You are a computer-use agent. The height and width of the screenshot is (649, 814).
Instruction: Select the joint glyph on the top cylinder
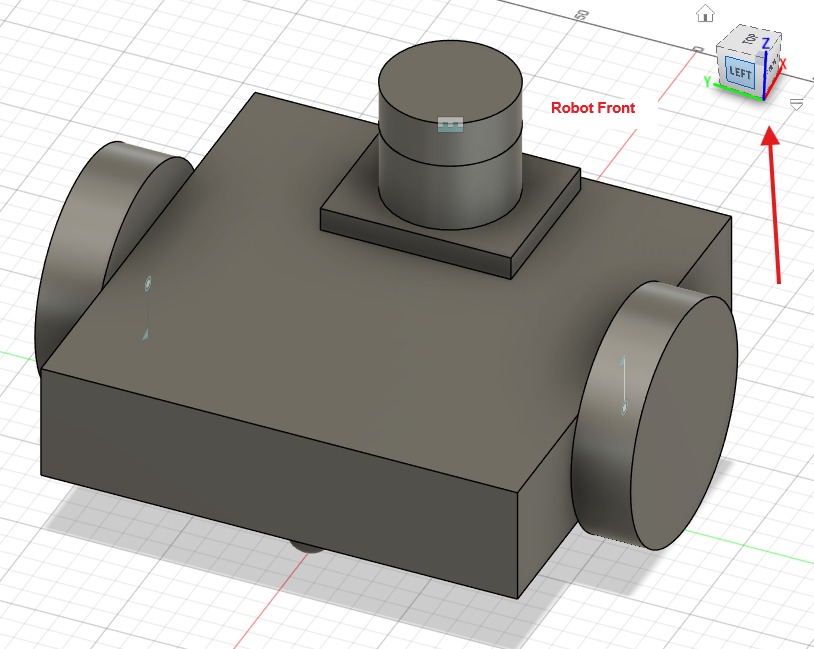pos(450,125)
